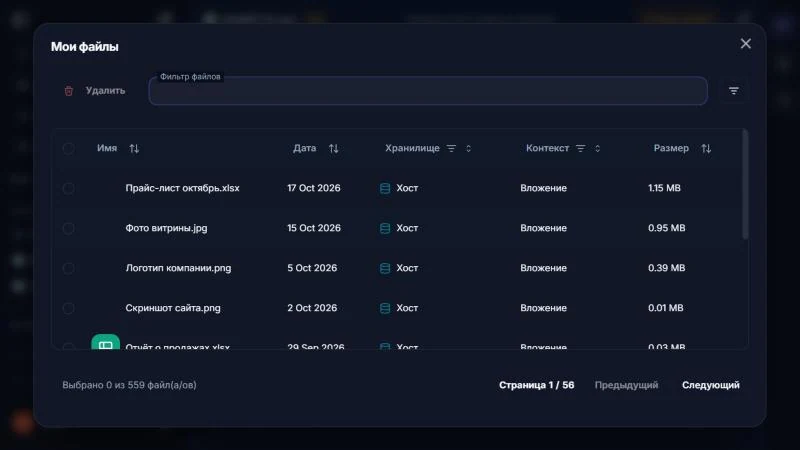Click the Предыдущий pagination button
The width and height of the screenshot is (800, 450).
pyautogui.click(x=626, y=385)
